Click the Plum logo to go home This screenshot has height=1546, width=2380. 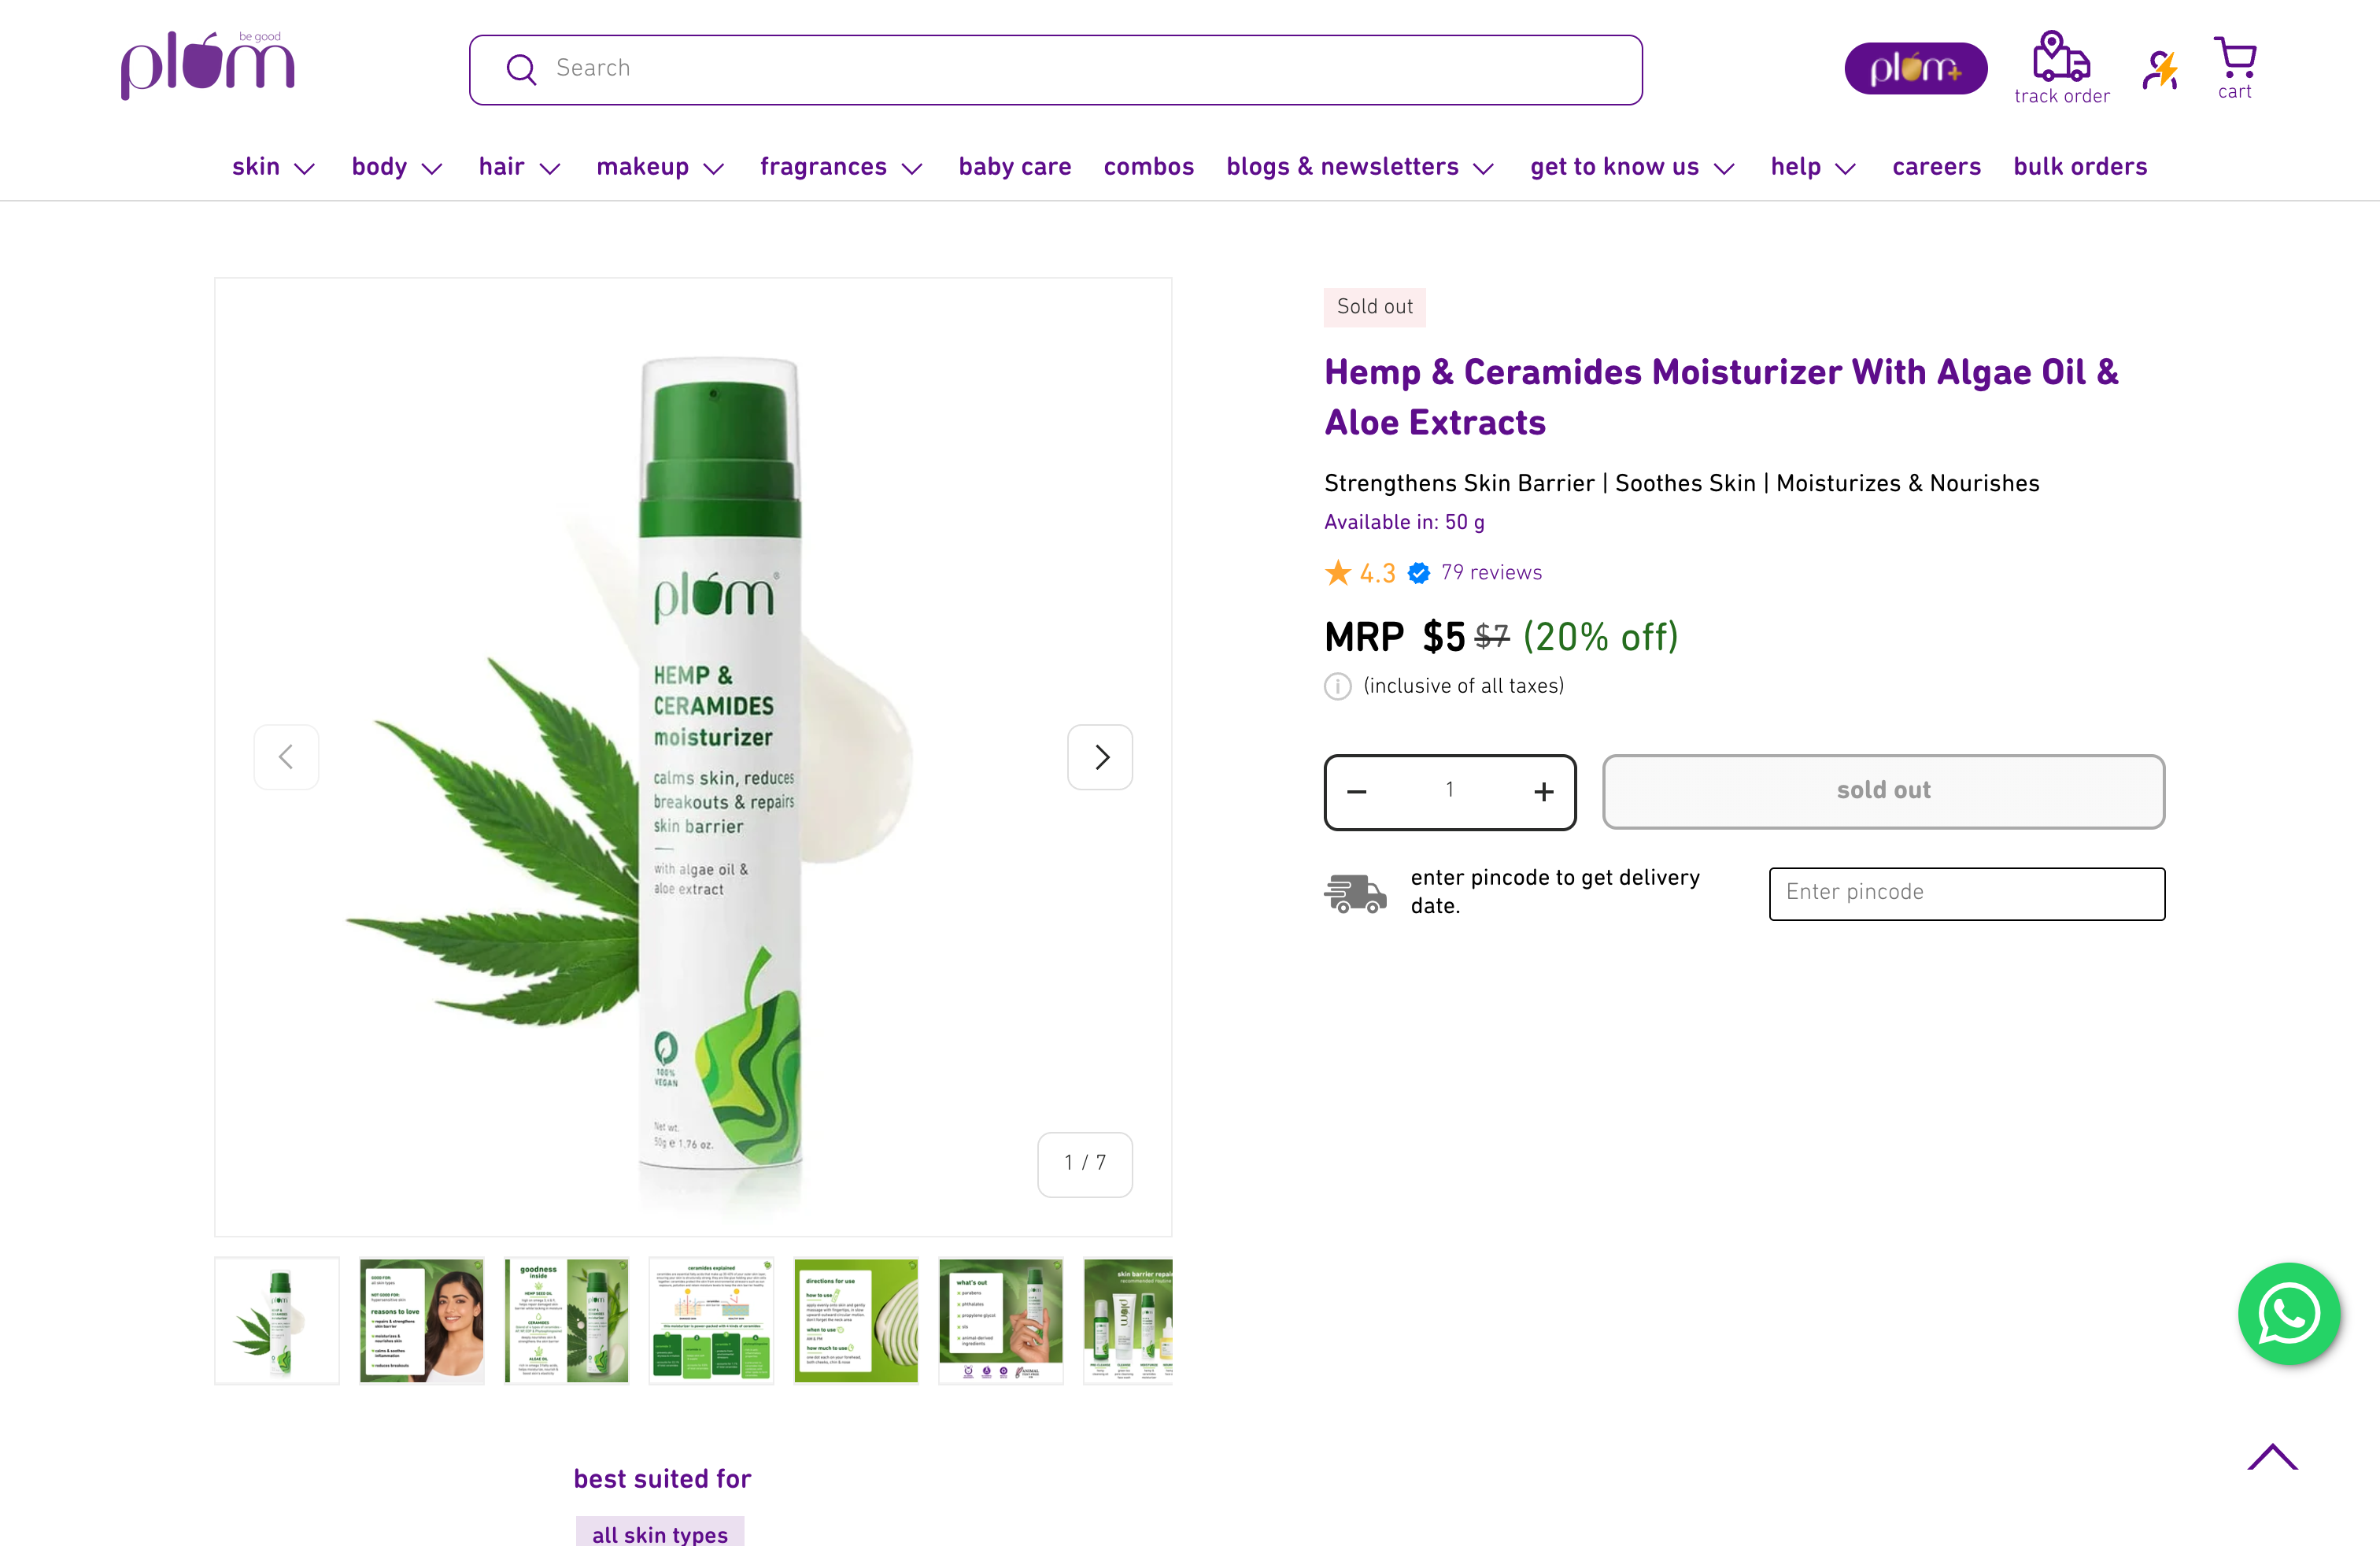[208, 66]
